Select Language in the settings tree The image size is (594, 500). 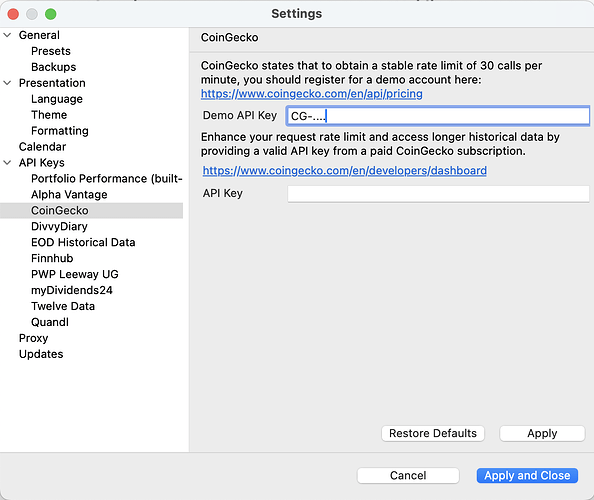pyautogui.click(x=57, y=99)
